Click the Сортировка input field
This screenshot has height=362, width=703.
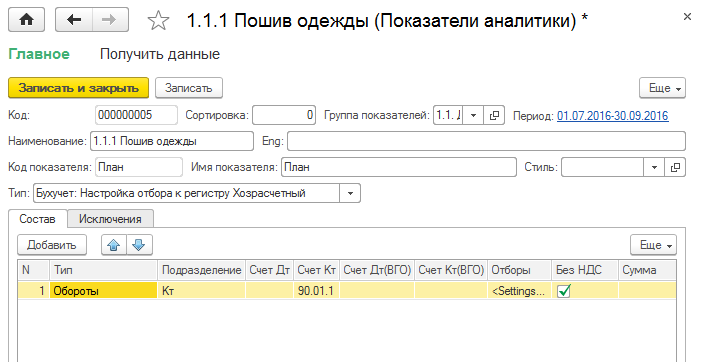[x=284, y=115]
